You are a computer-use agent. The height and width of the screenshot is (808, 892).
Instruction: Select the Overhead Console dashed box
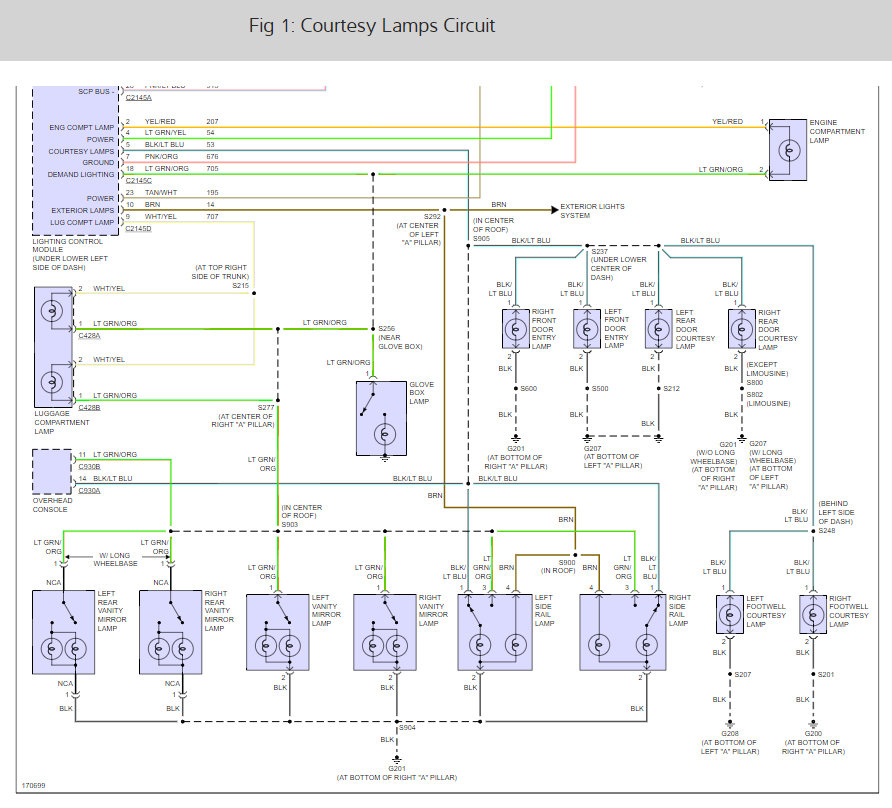52,472
